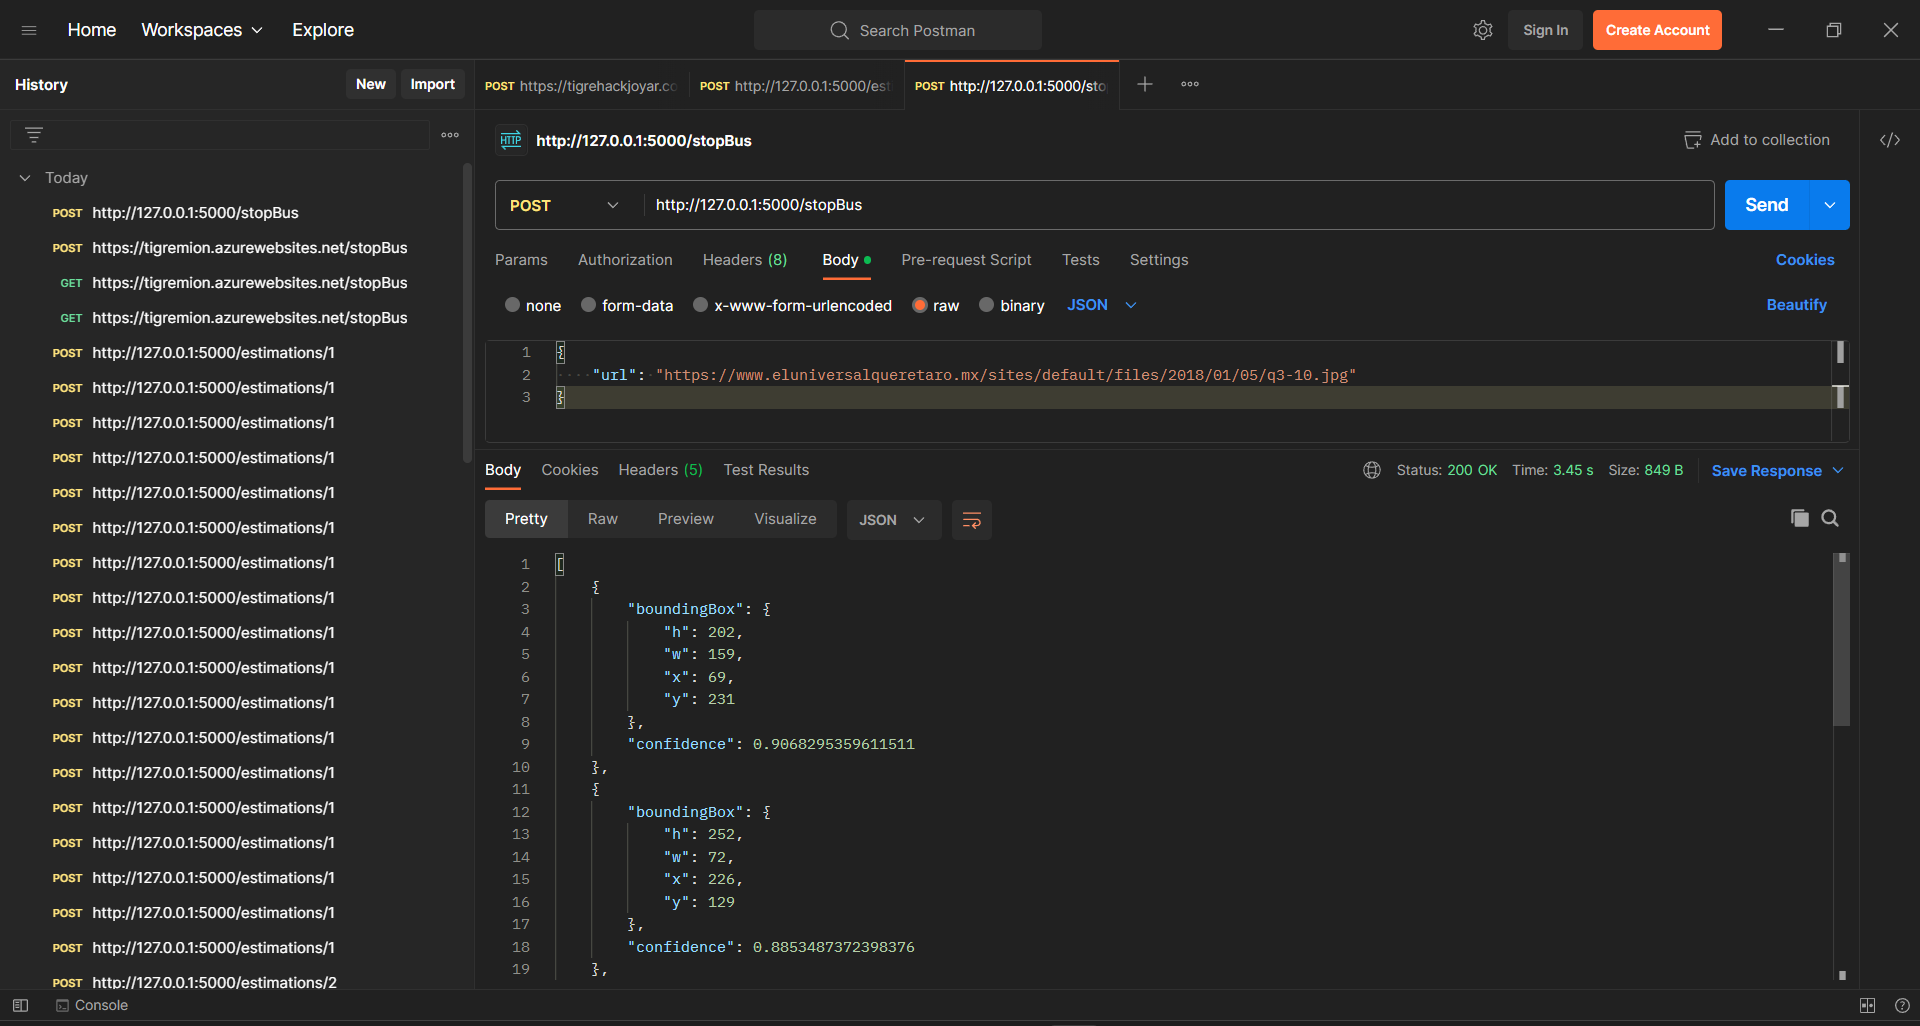Screen dimensions: 1920x1026
Task: Open the Raw response view tab
Action: 602,519
